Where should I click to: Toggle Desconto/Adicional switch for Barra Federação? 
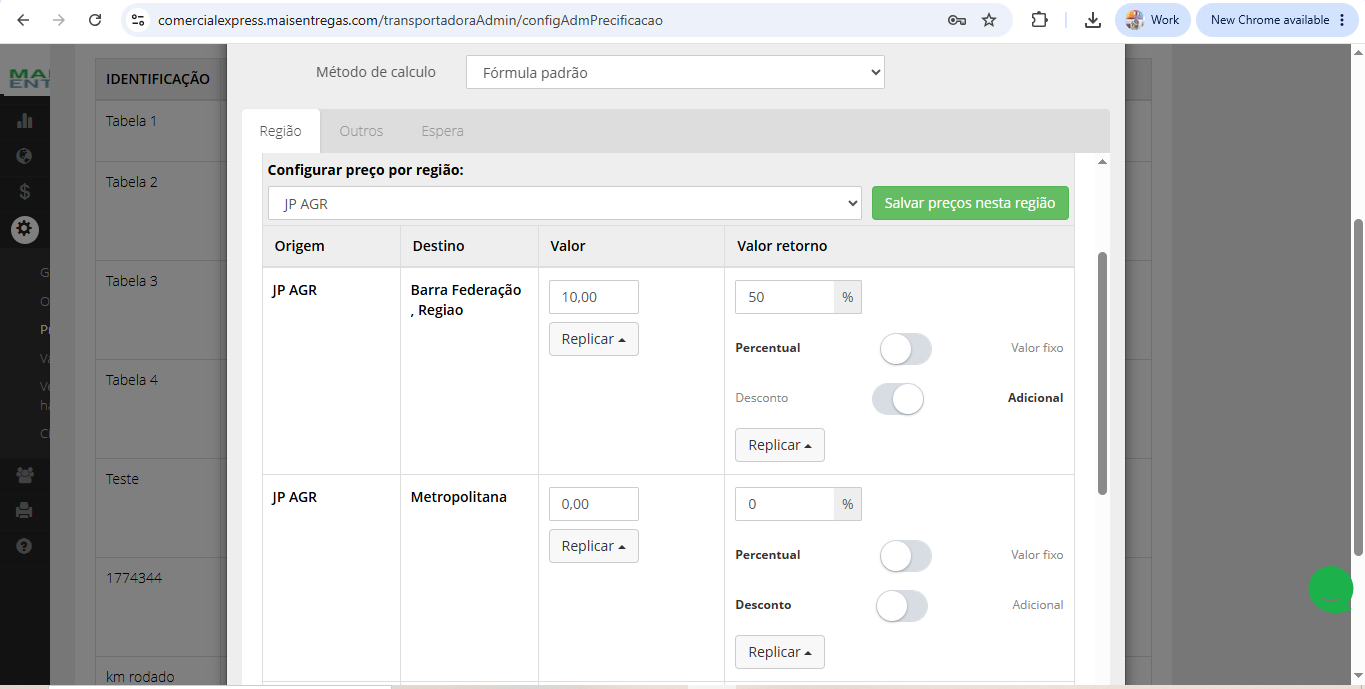click(898, 399)
